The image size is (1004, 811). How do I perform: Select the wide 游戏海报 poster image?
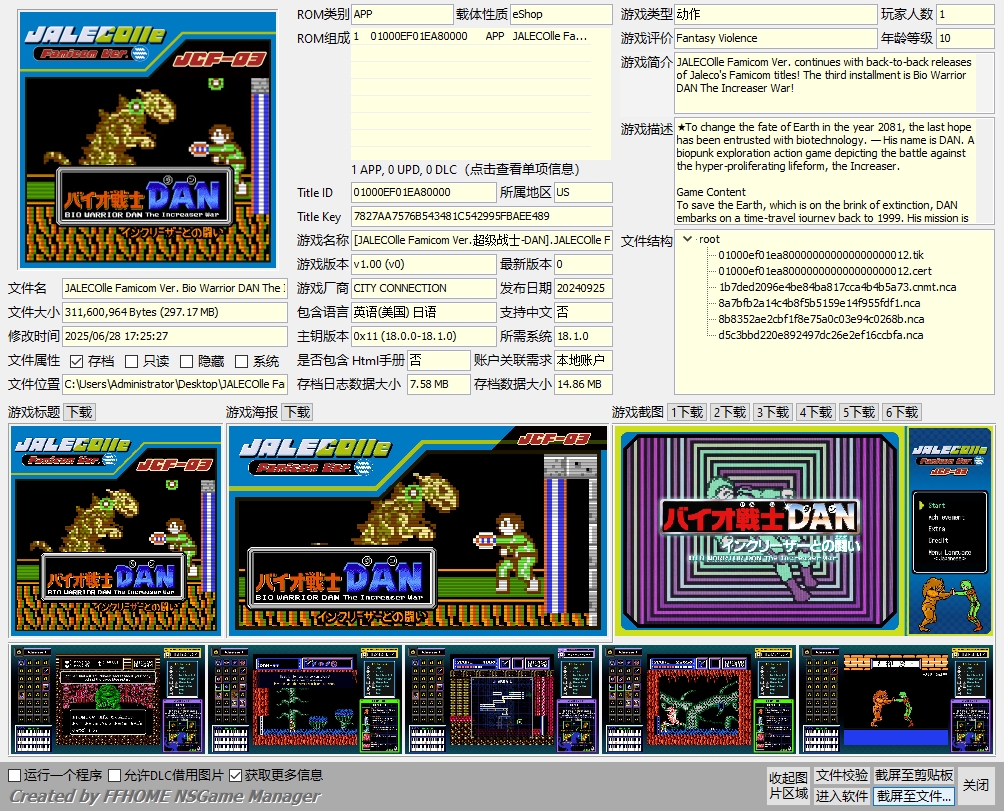[x=417, y=531]
